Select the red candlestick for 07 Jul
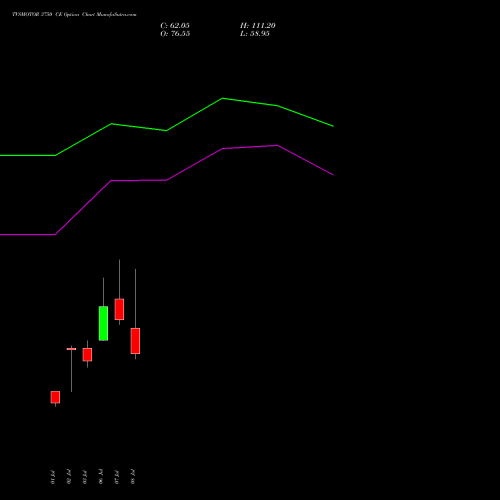This screenshot has width=500, height=500. [119, 309]
